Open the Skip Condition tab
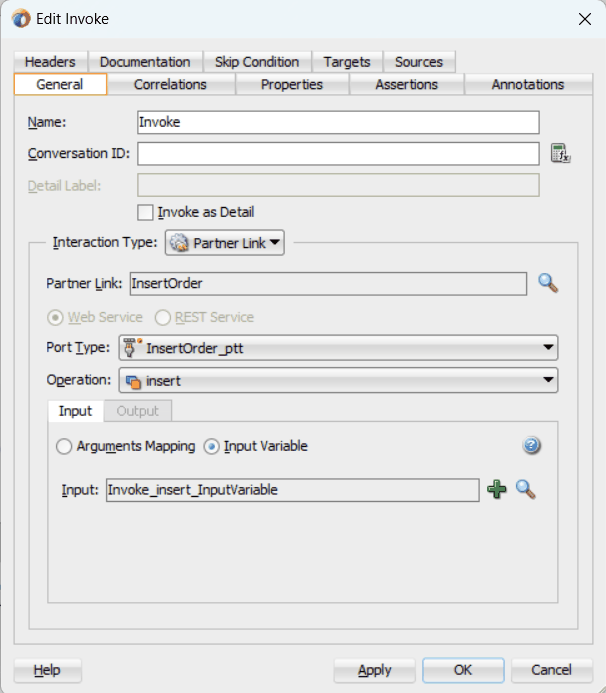The height and width of the screenshot is (693, 606). coord(257,62)
